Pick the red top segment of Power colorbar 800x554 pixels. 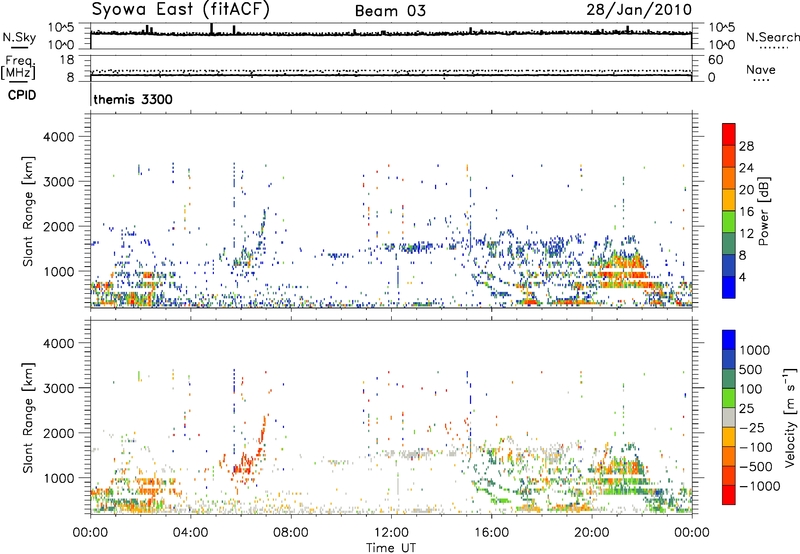coord(729,134)
